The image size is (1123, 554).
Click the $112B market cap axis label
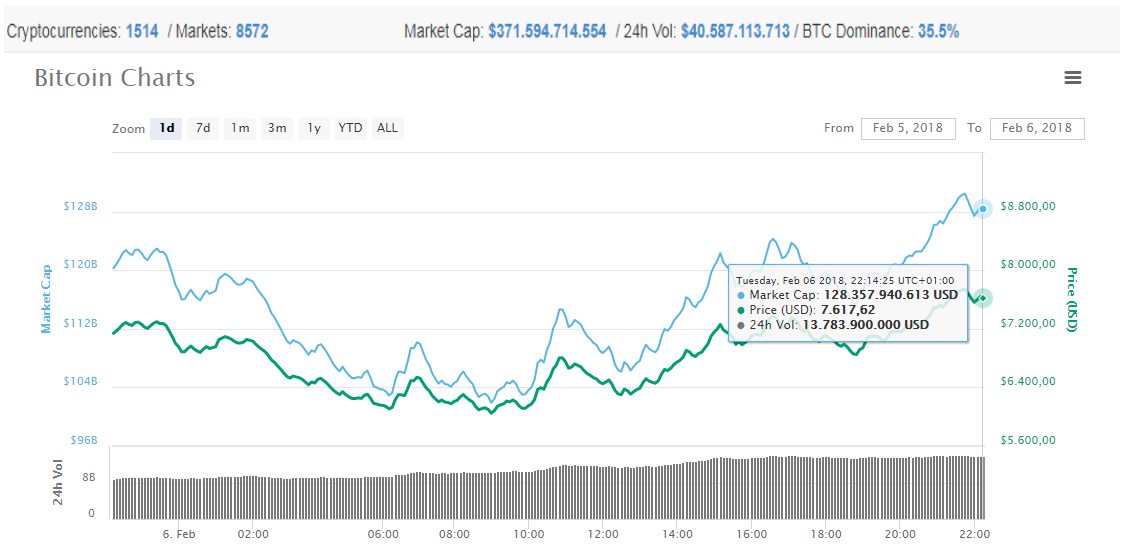click(x=80, y=324)
